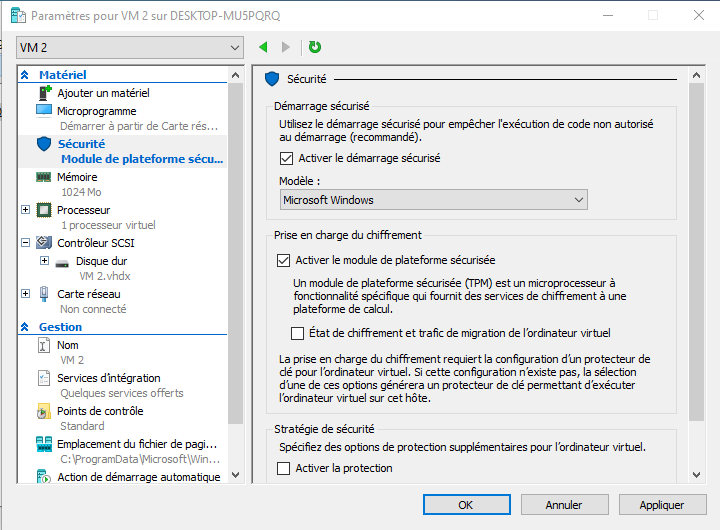This screenshot has width=720, height=530.
Task: Select the Mémoire chip icon
Action: 43,177
